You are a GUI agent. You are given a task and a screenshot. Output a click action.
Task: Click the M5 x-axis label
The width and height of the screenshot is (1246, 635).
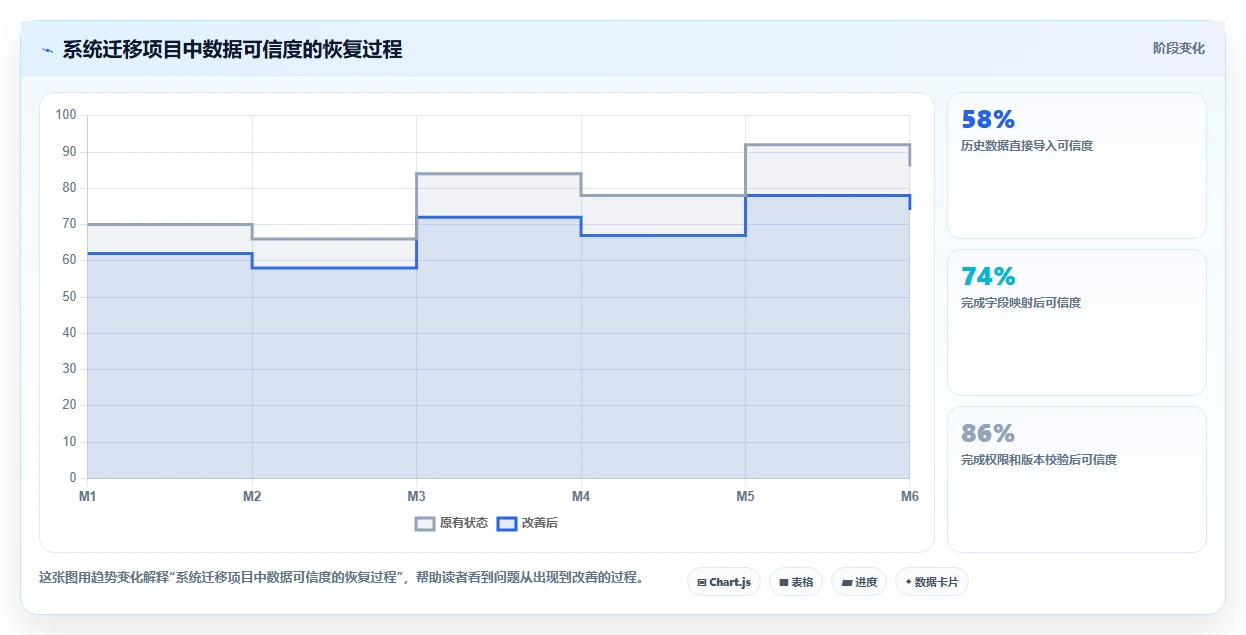[x=745, y=496]
